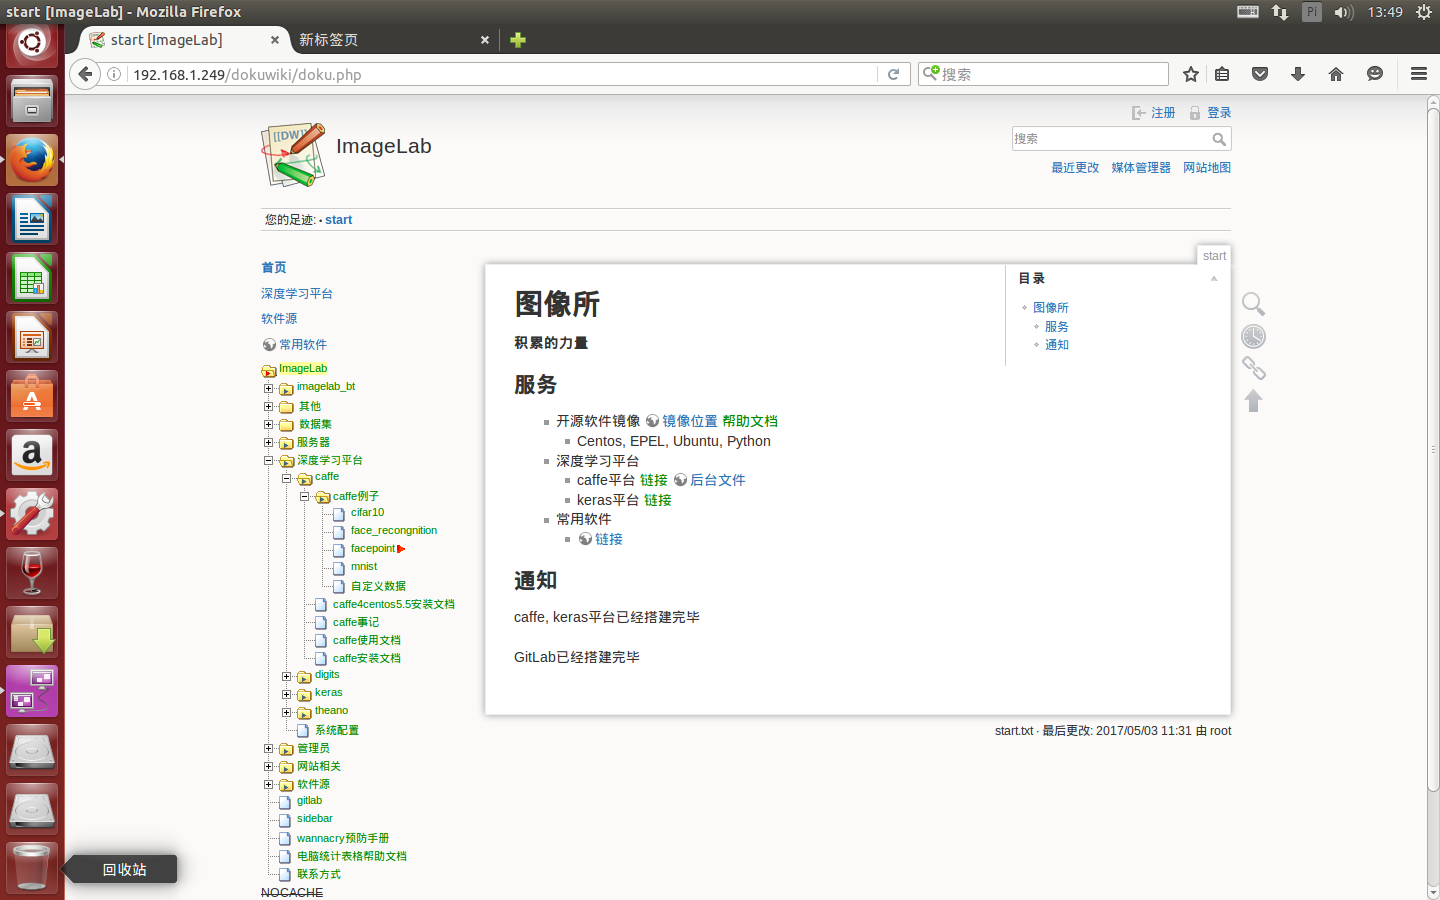
Task: Open the Firefox hamburger menu
Action: [x=1418, y=74]
